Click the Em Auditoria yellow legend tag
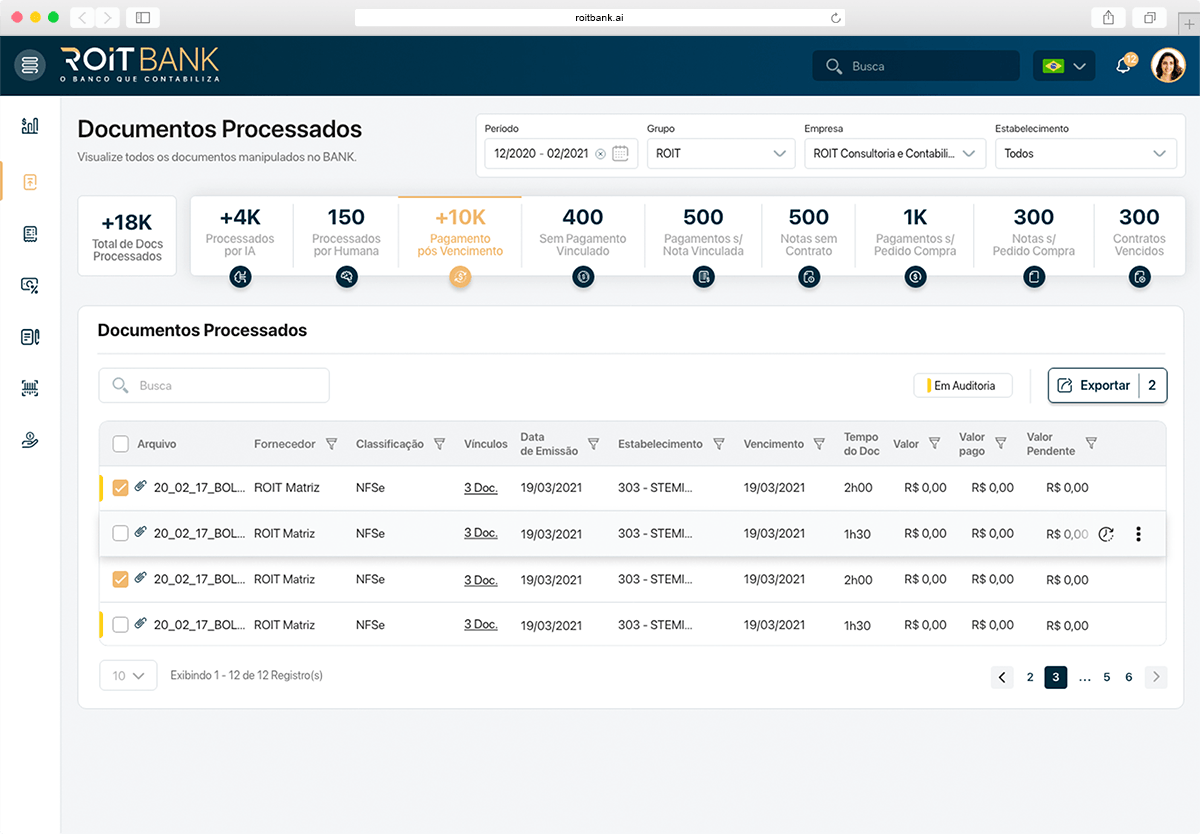 pyautogui.click(x=962, y=385)
